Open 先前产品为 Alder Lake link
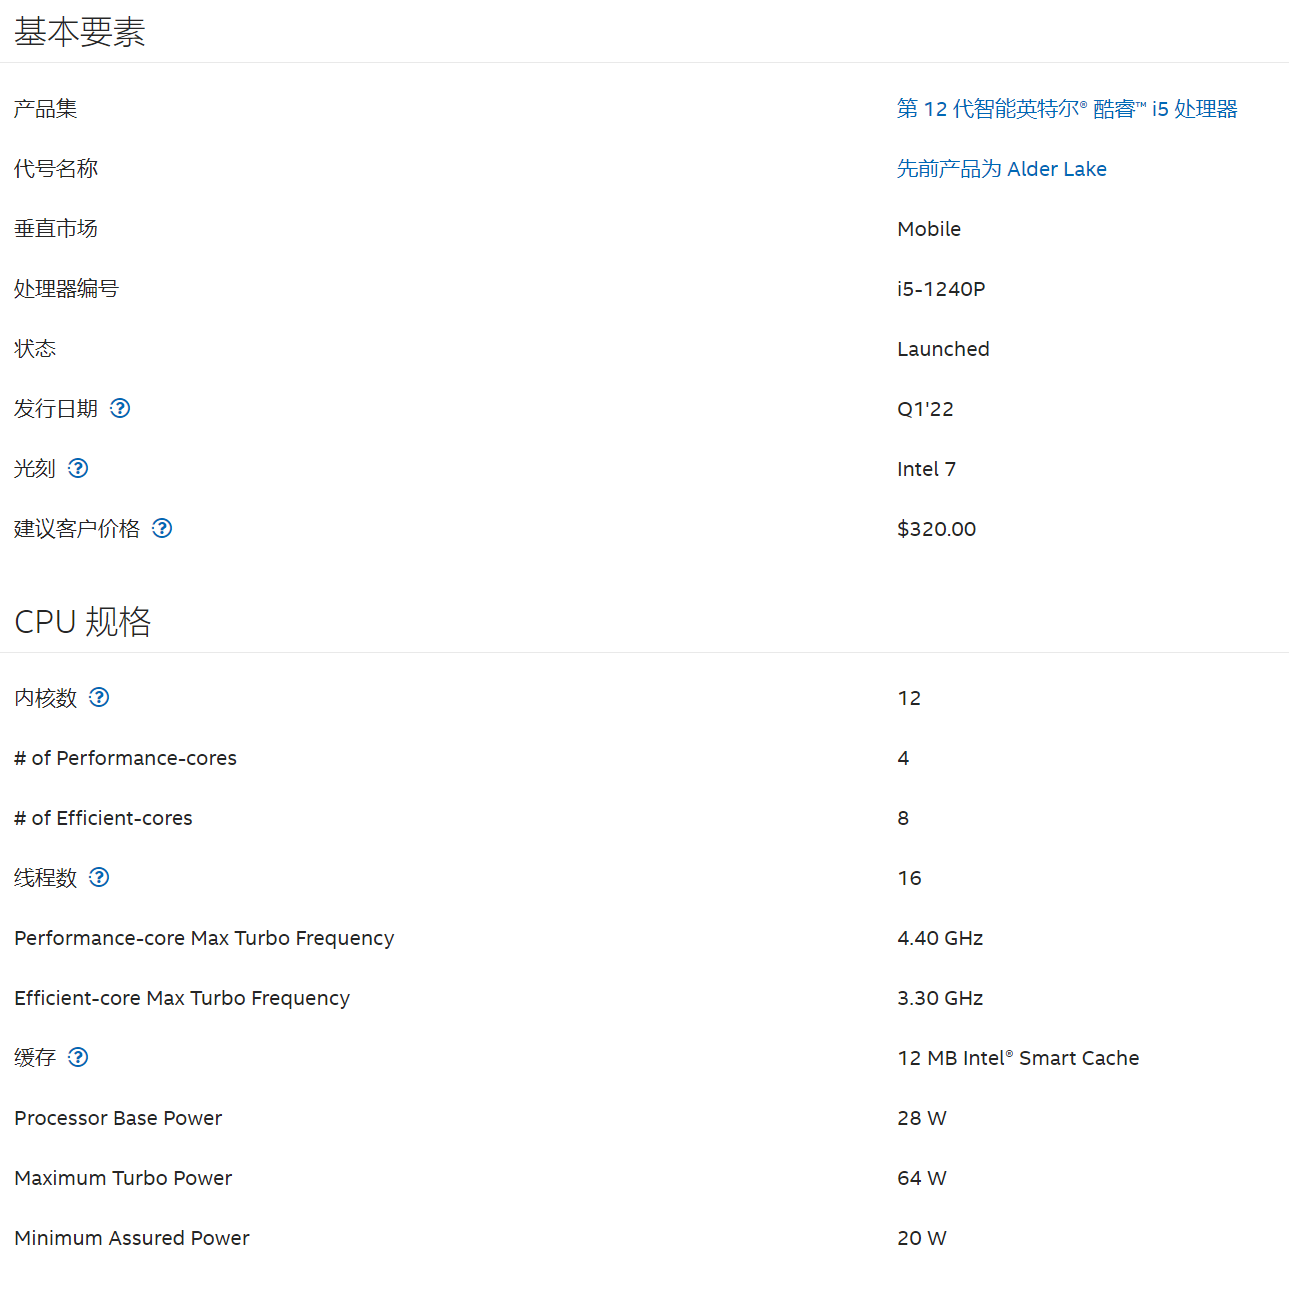Screen dimensions: 1289x1301 point(1002,169)
